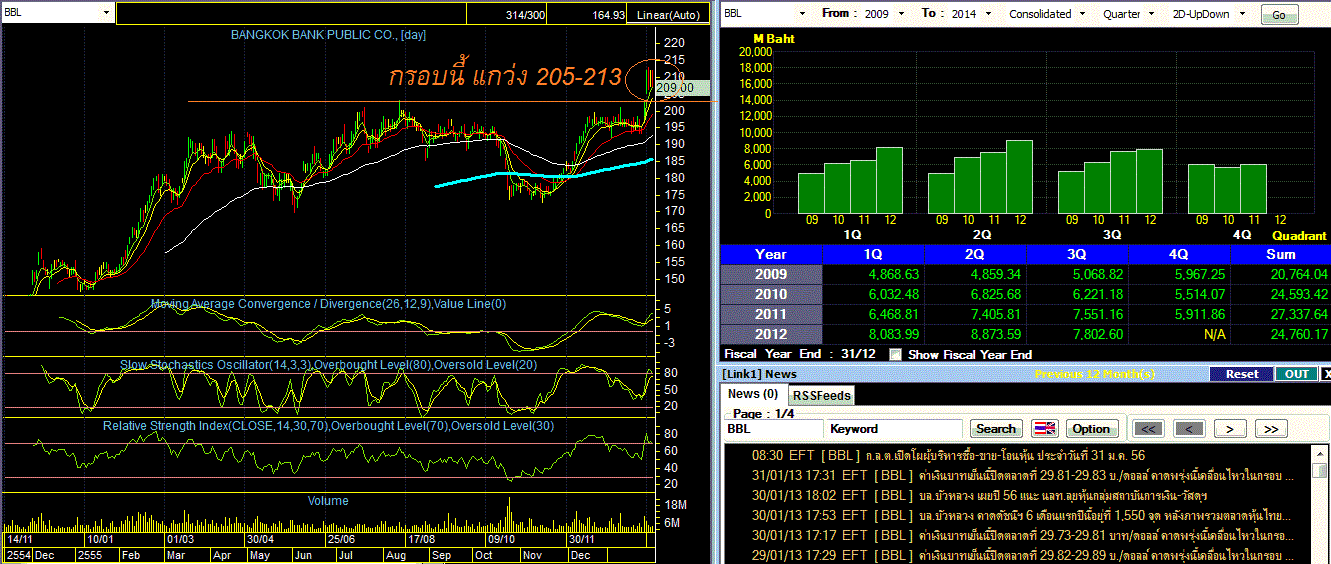Click the N/A cell for 2012 4Q
This screenshot has height=564, width=1331.
pos(1179,334)
